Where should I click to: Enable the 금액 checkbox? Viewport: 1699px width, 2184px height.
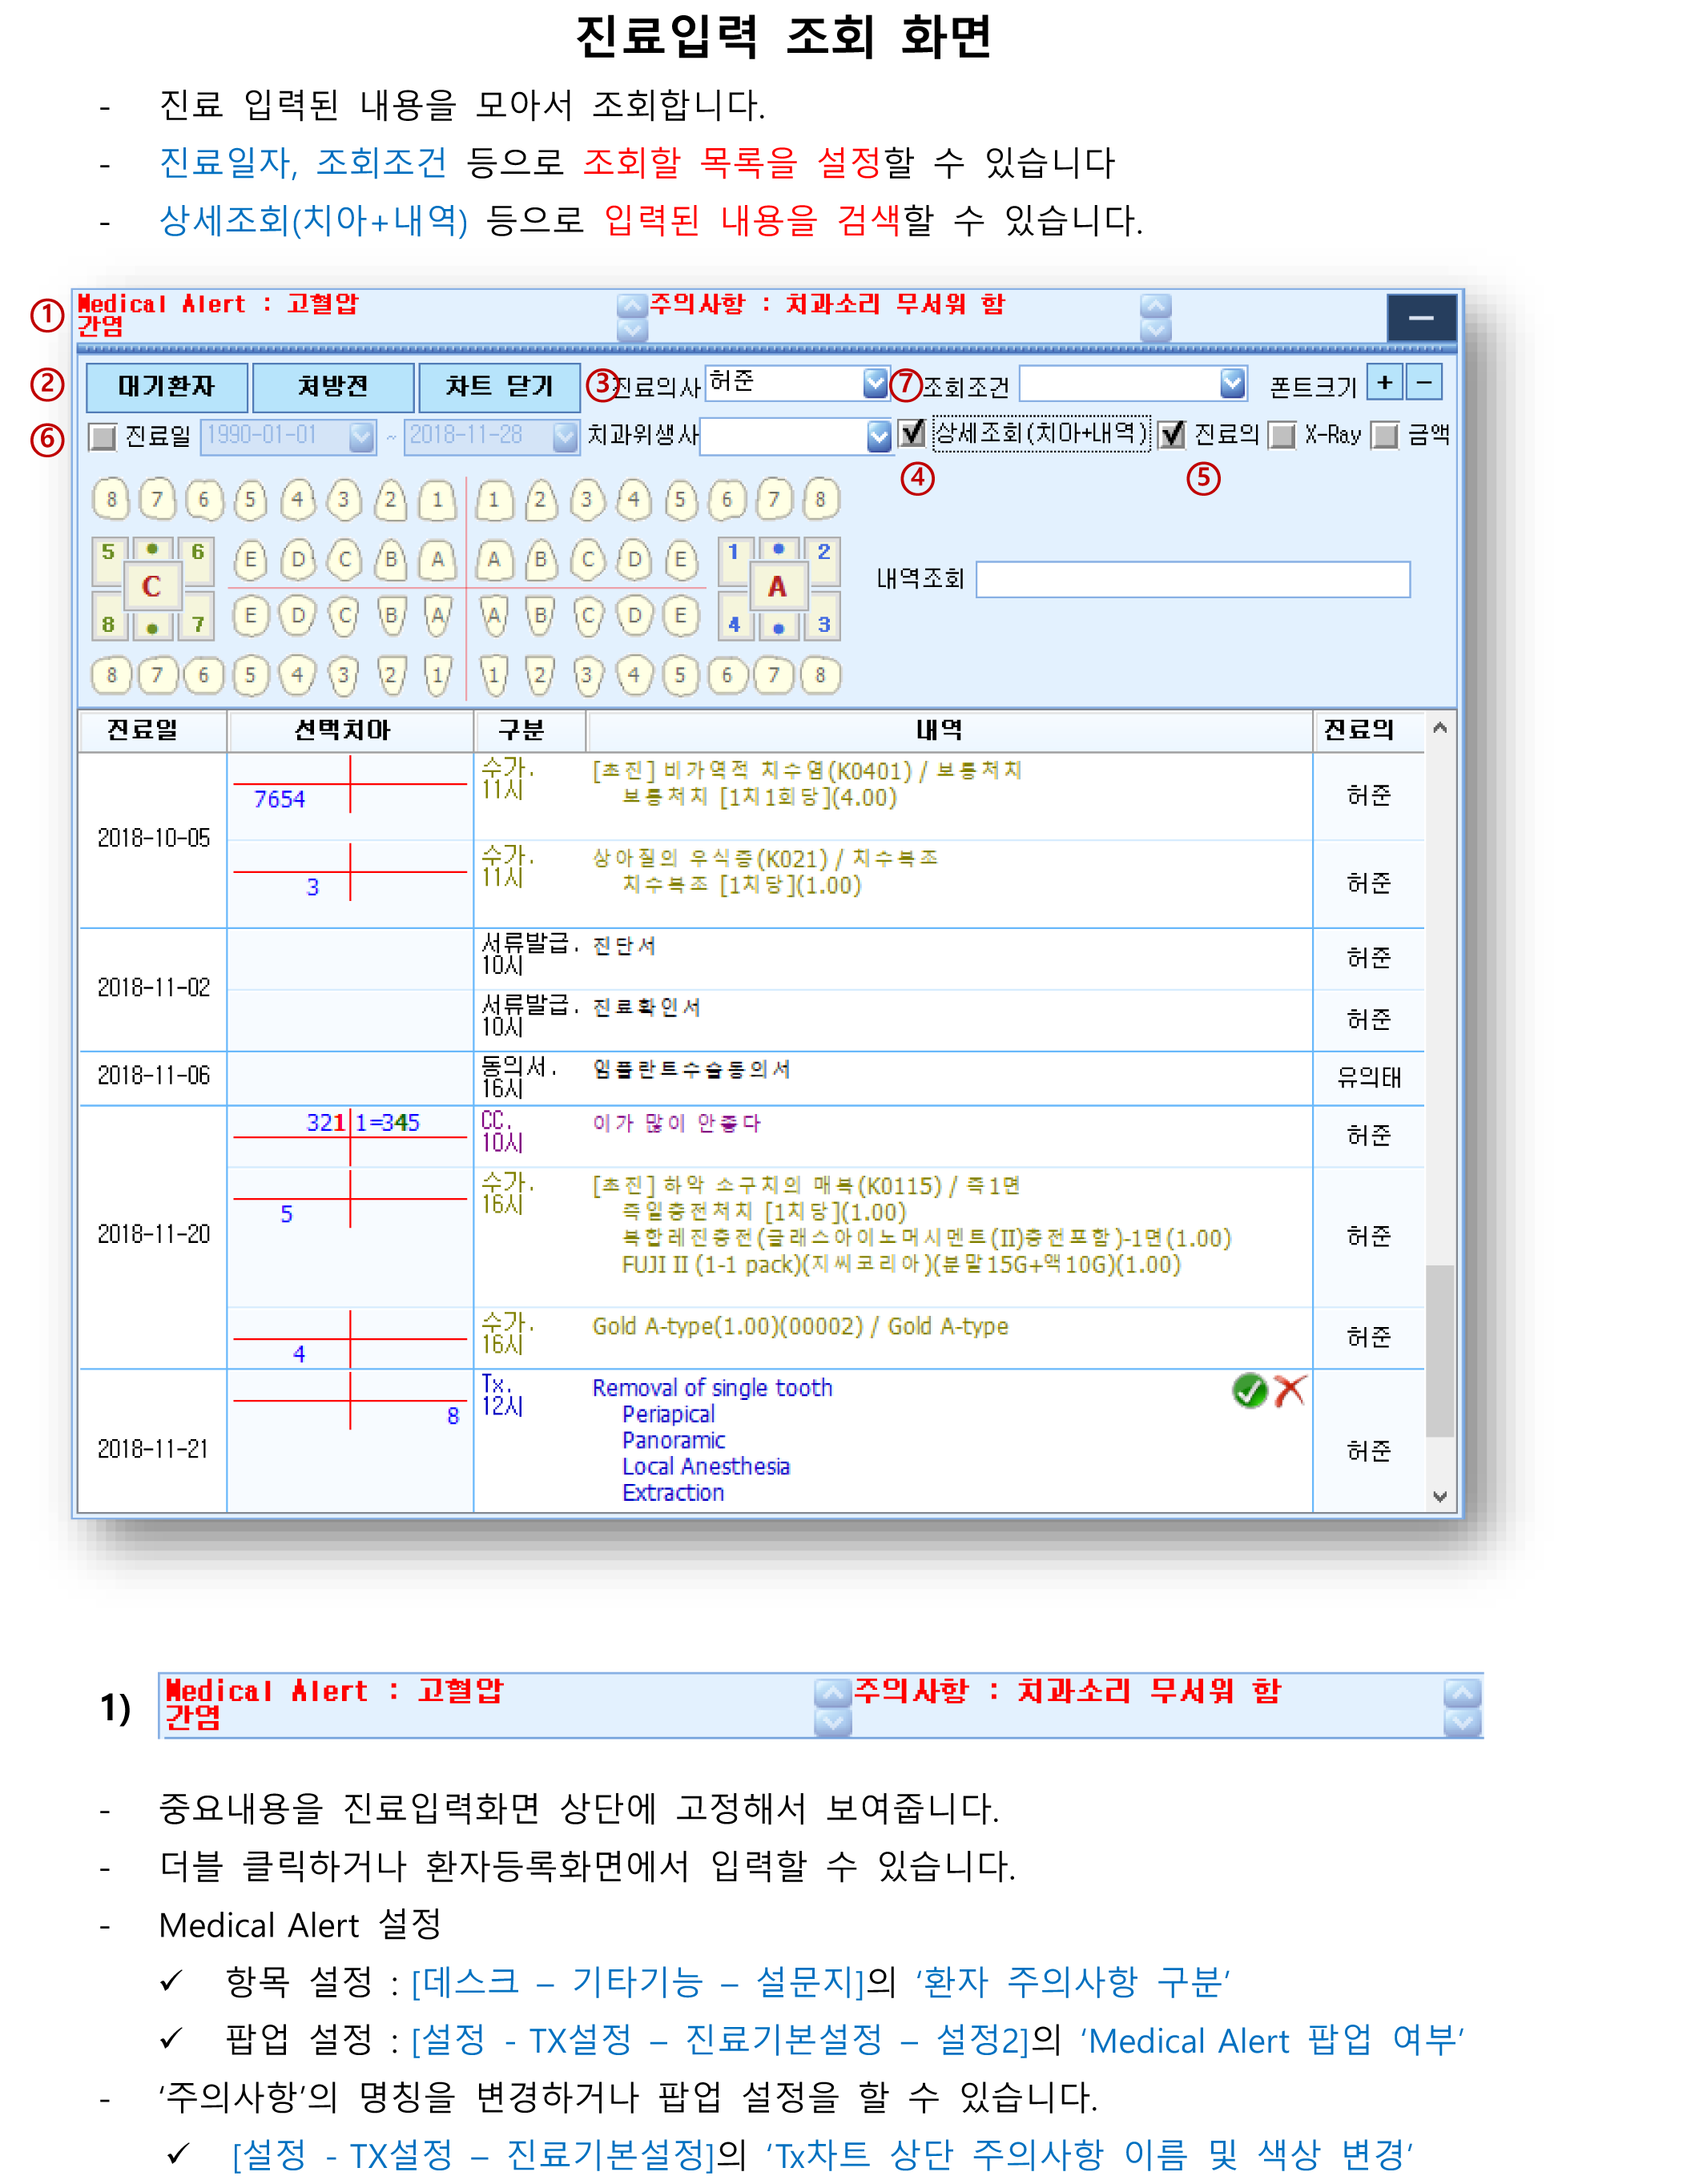pos(1385,435)
